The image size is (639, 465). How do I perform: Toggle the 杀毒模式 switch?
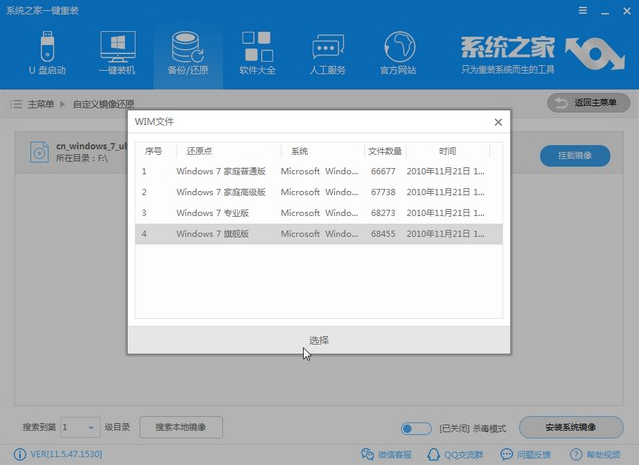click(416, 428)
